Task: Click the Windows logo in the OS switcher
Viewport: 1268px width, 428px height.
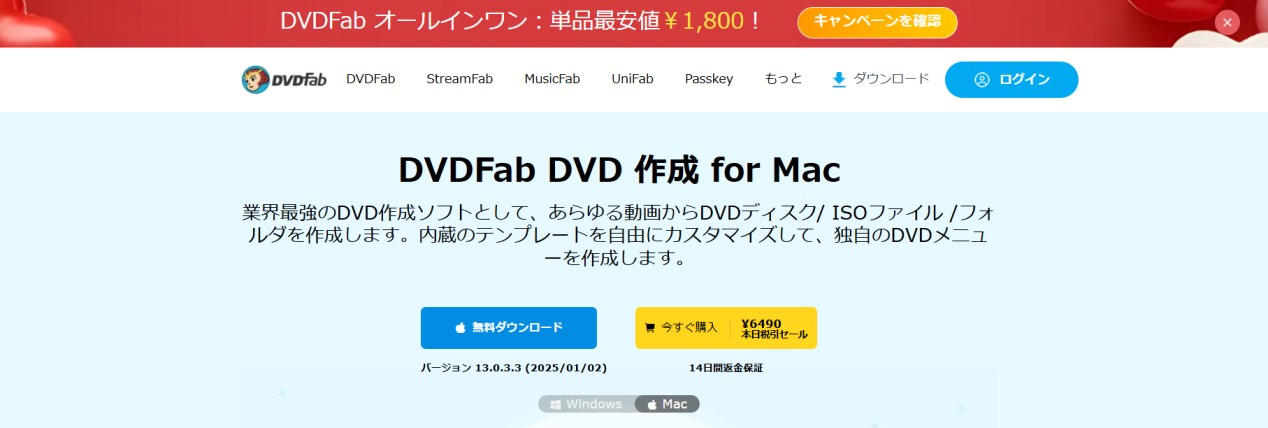Action: click(555, 404)
